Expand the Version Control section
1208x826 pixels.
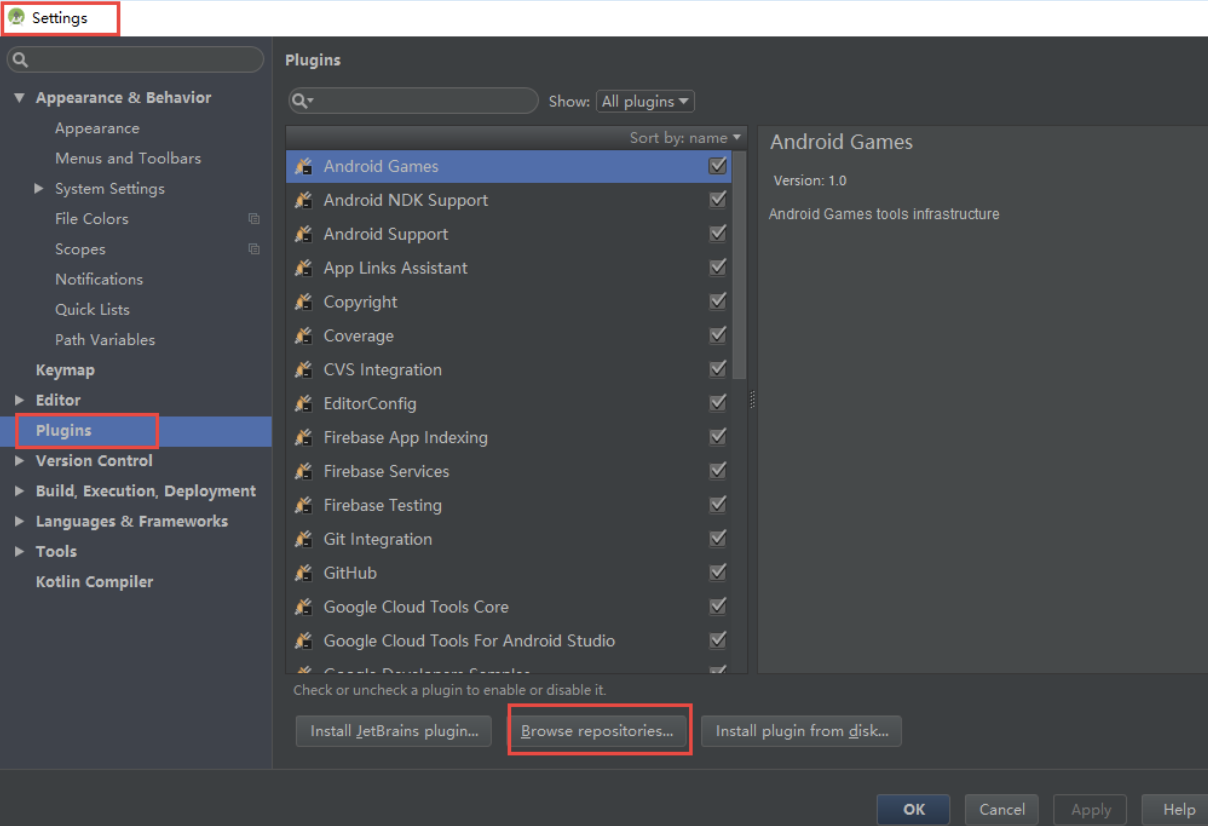pyautogui.click(x=19, y=461)
